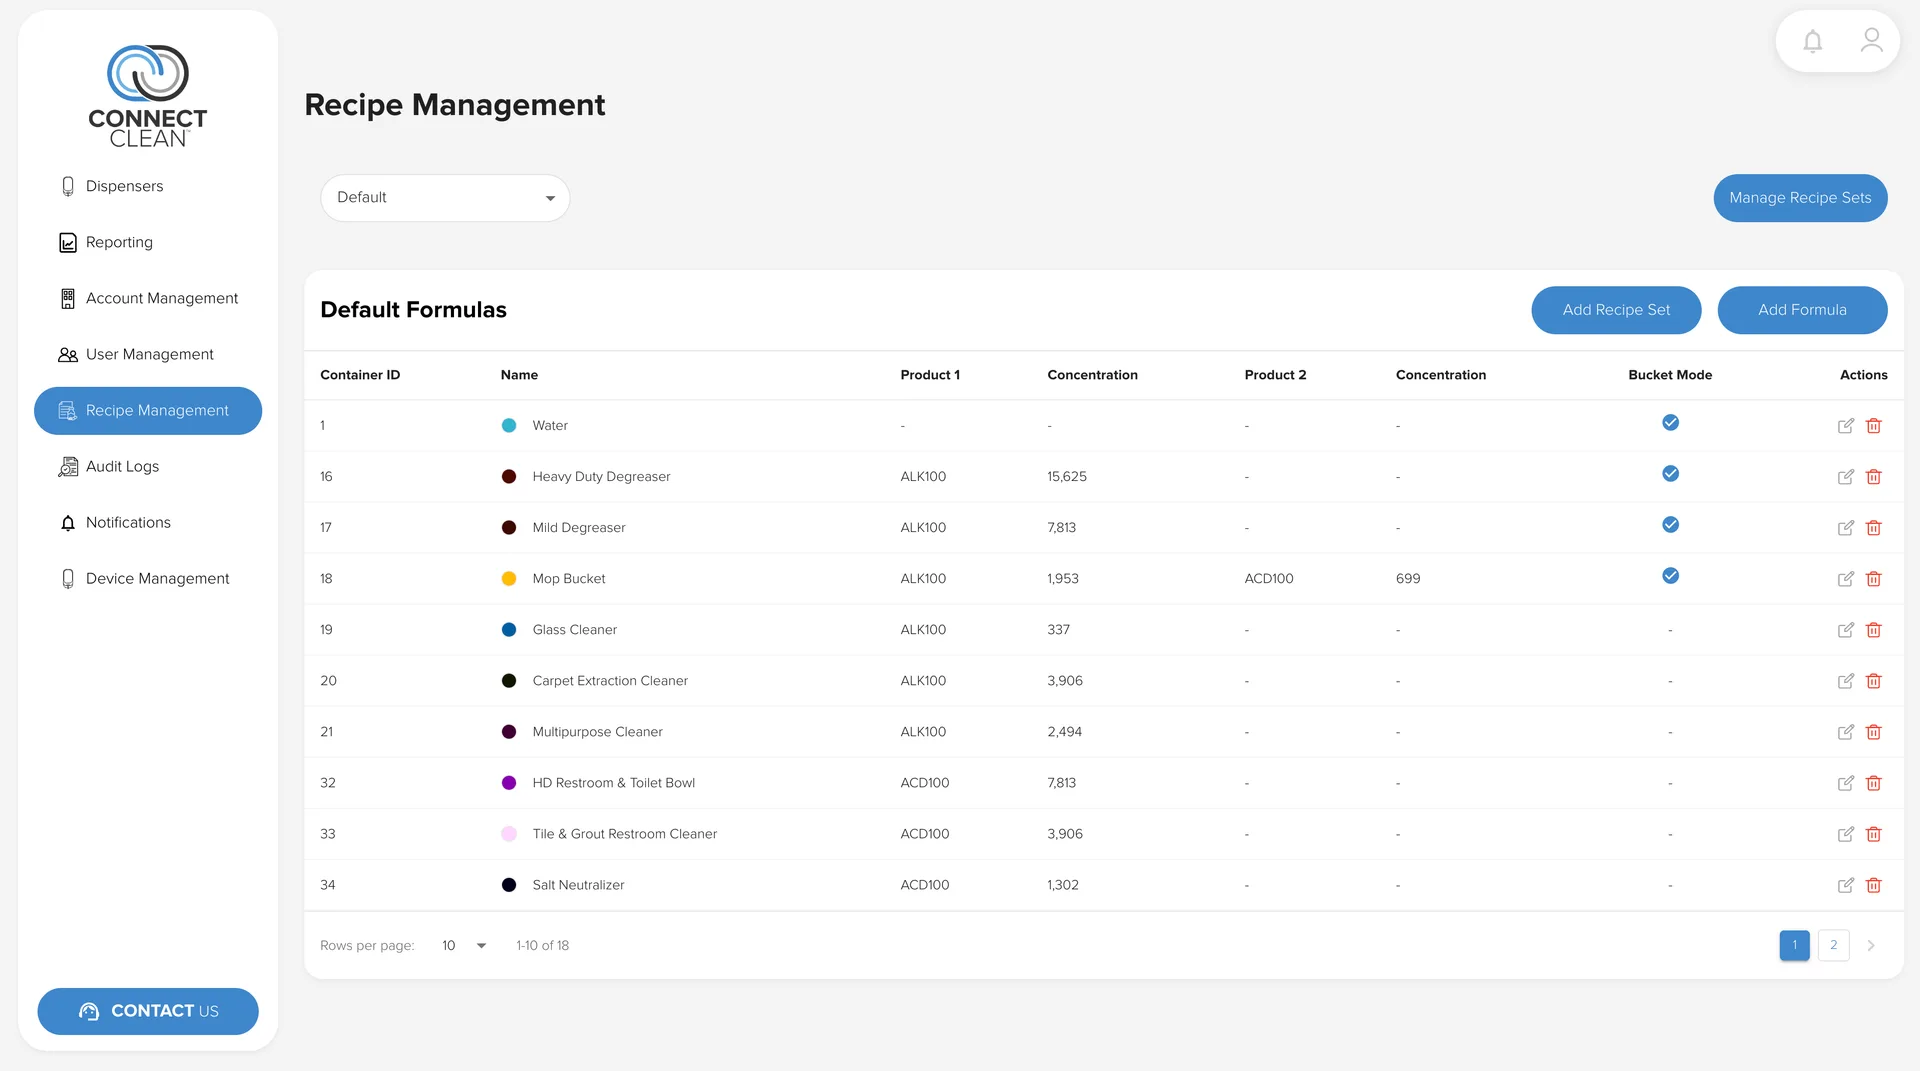Edit the Multipurpose Cleaner formula
Screen dimensions: 1920x1071
click(1846, 732)
